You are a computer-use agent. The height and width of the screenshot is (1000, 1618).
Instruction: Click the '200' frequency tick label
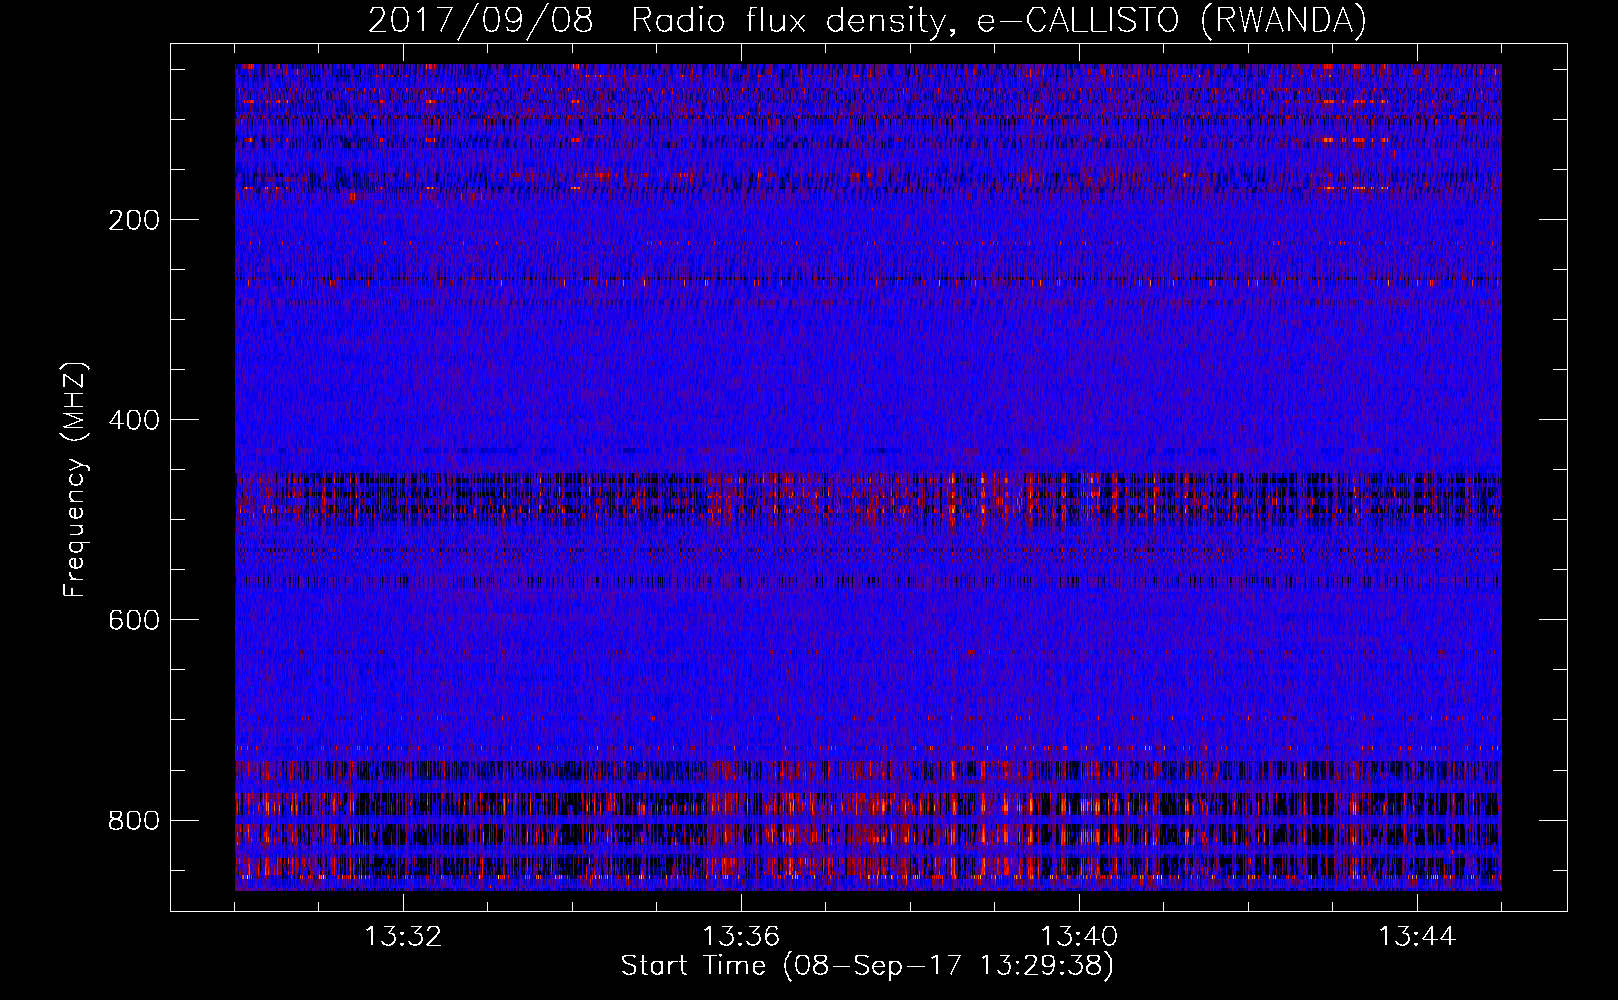[x=133, y=220]
